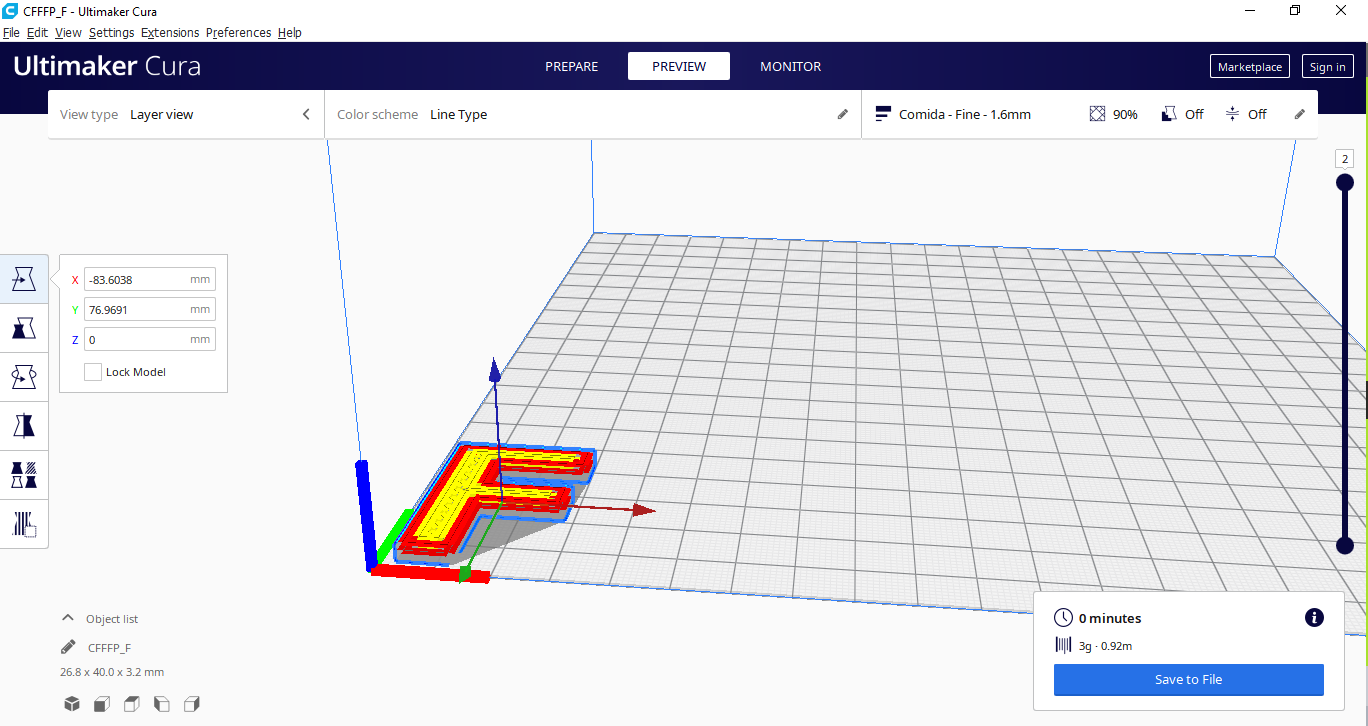Restore down the Cura window
The image size is (1368, 726).
coord(1295,11)
